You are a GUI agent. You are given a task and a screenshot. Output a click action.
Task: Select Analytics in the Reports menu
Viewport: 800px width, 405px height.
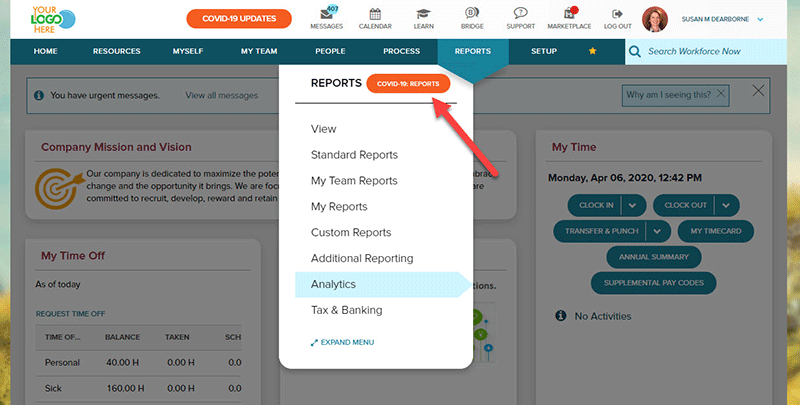(333, 285)
